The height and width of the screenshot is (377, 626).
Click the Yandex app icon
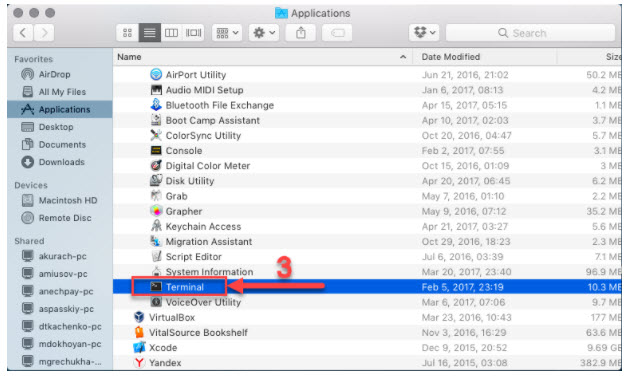click(x=139, y=363)
